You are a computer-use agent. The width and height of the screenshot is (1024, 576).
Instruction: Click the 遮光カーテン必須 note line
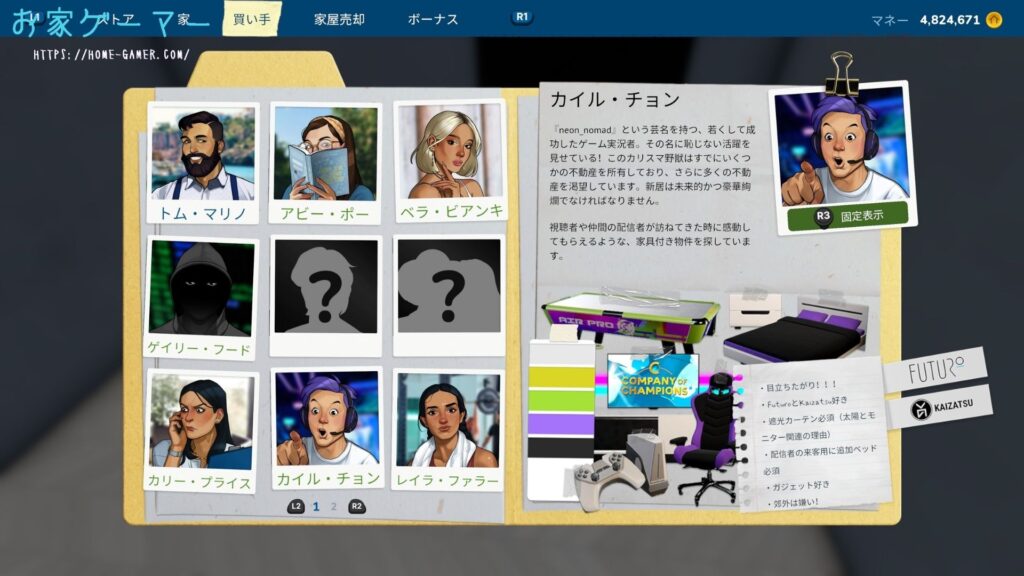(819, 425)
